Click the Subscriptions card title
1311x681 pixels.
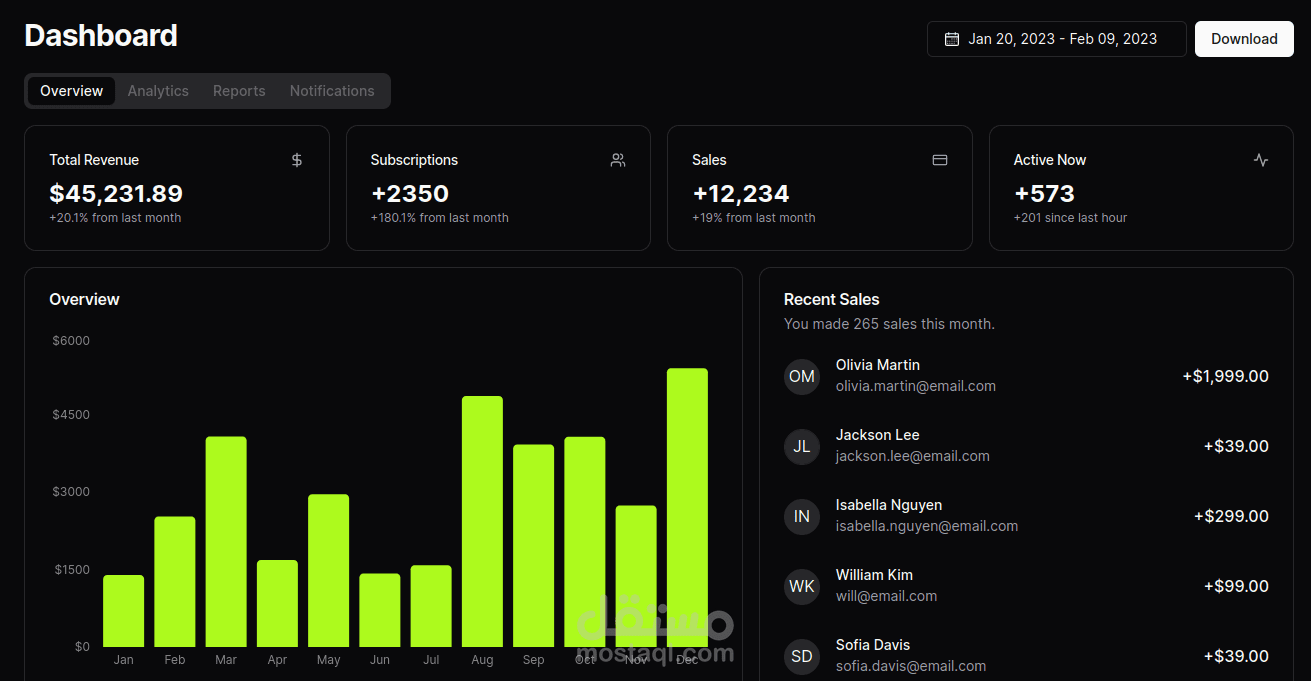pos(414,160)
